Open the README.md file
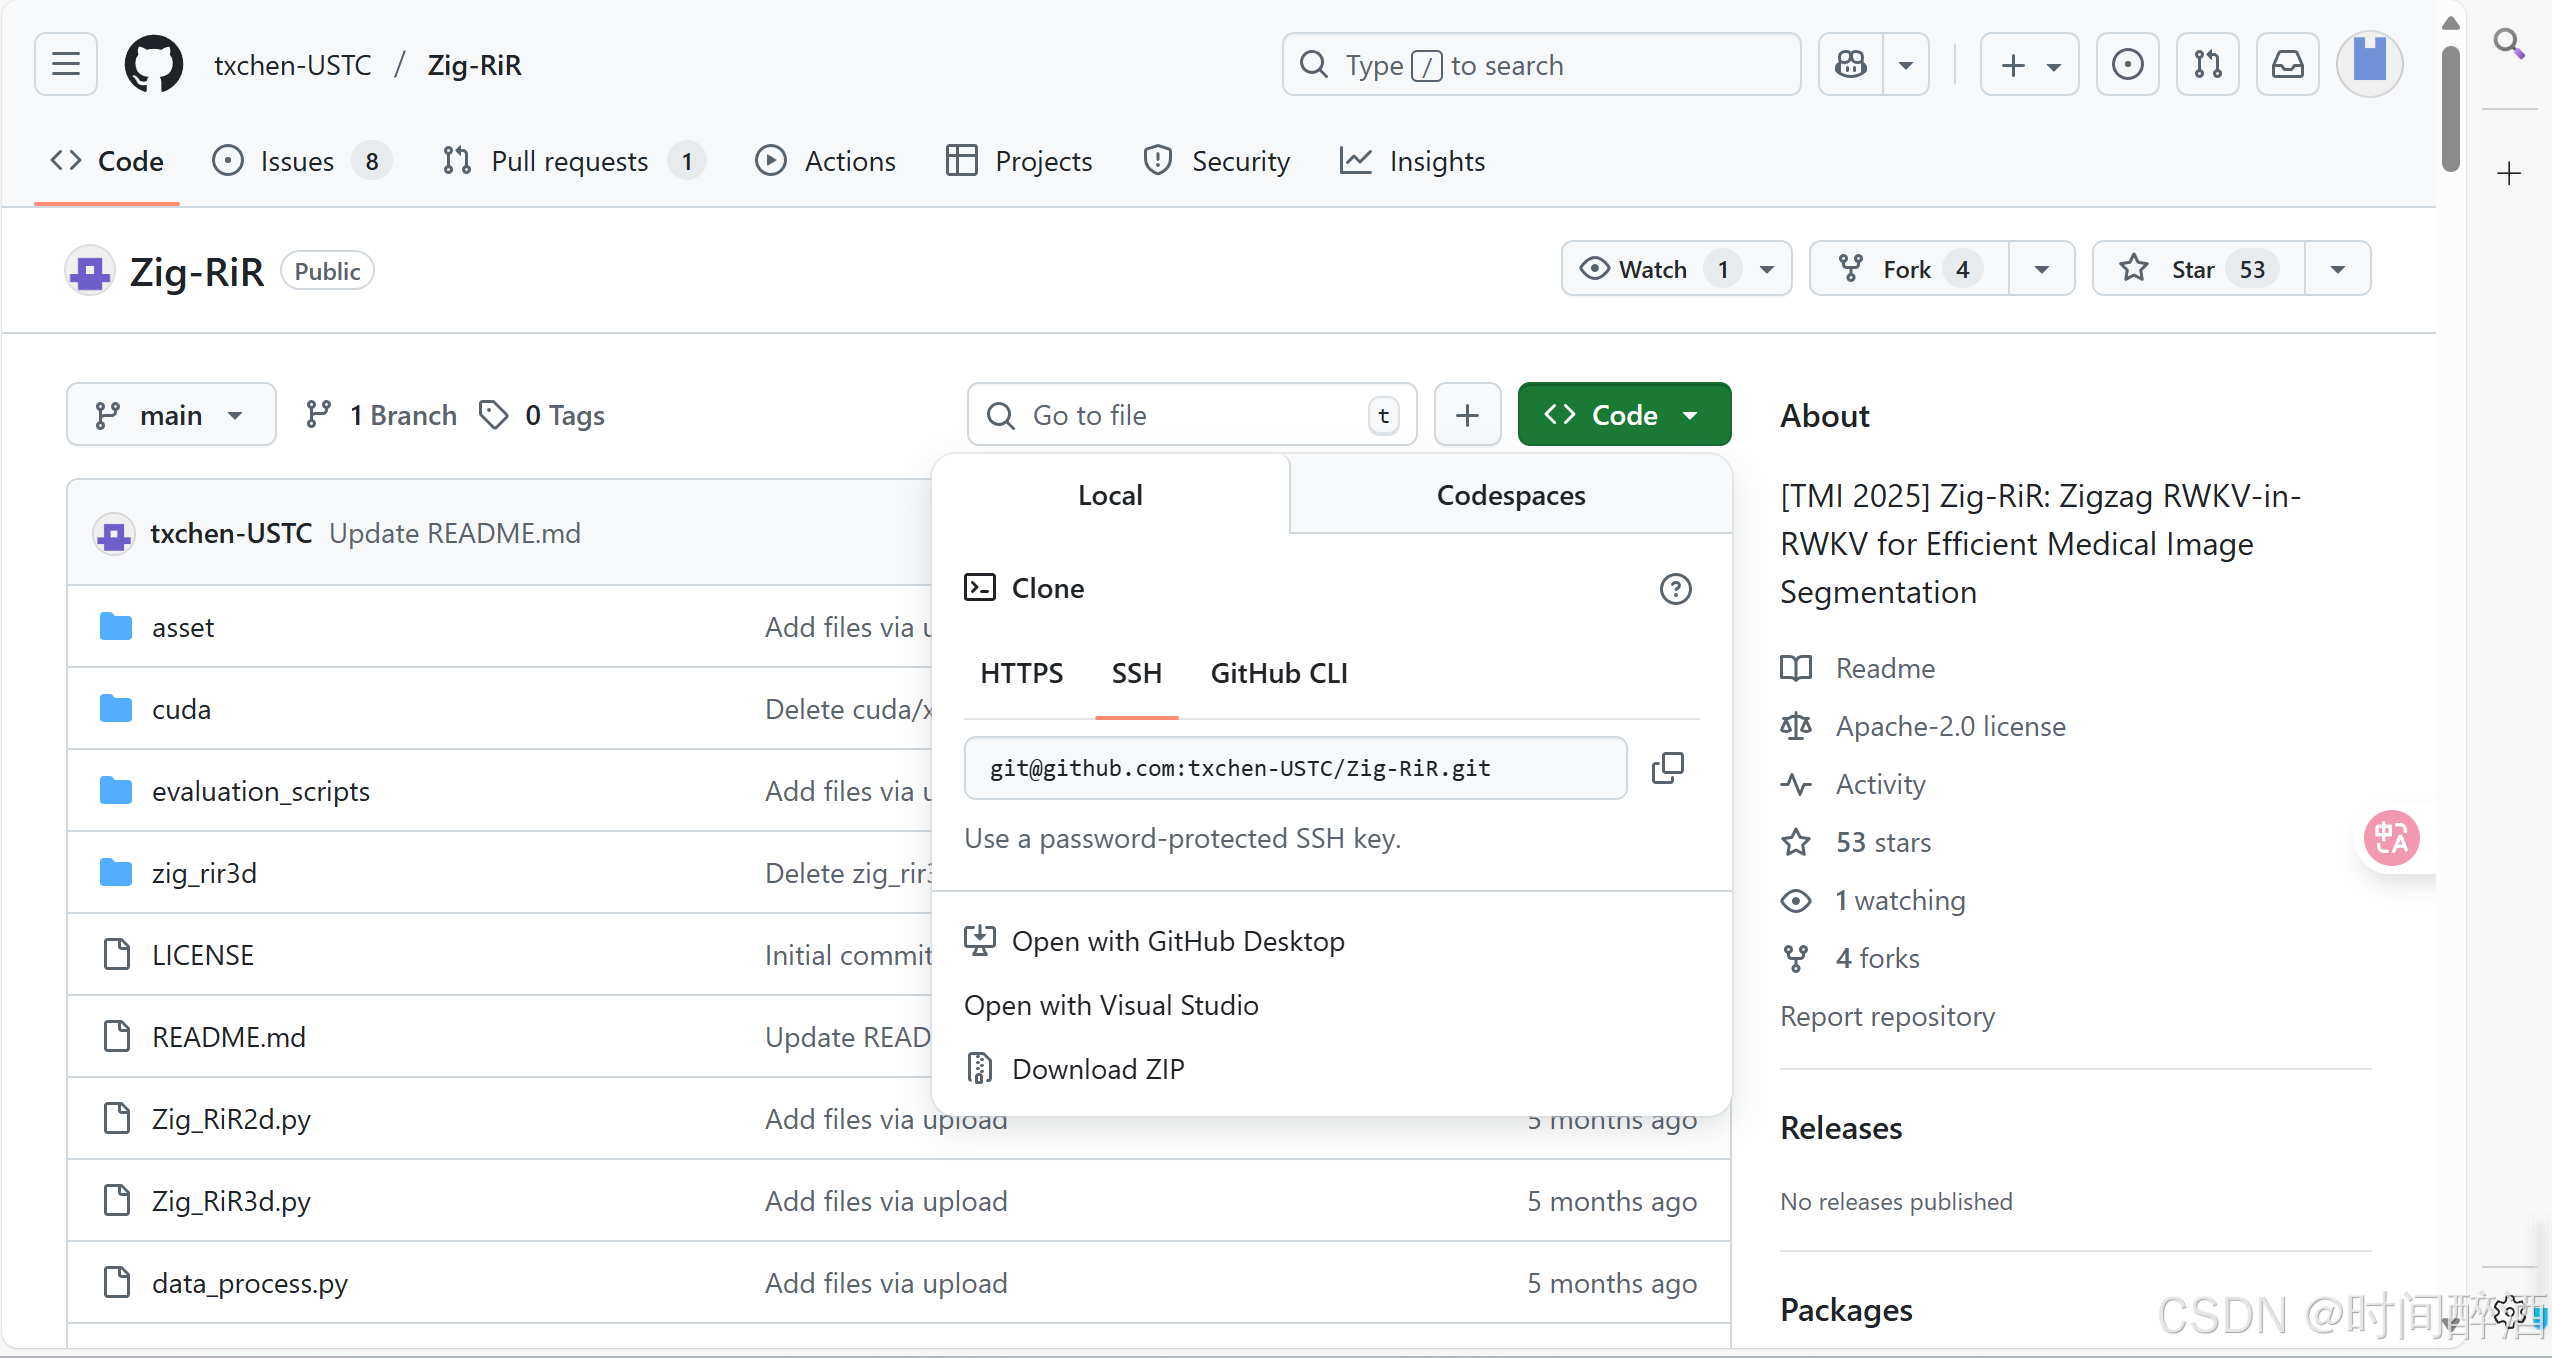The width and height of the screenshot is (2552, 1358). (229, 1037)
